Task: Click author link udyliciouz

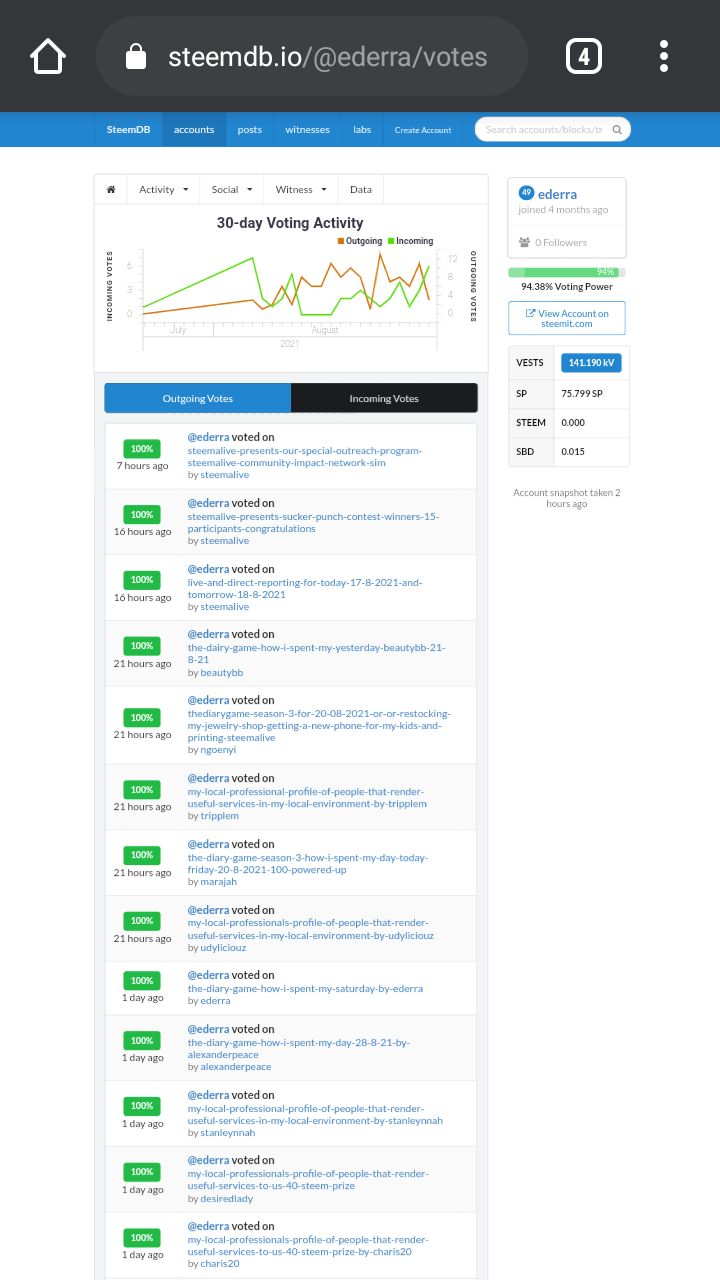Action: (x=223, y=948)
